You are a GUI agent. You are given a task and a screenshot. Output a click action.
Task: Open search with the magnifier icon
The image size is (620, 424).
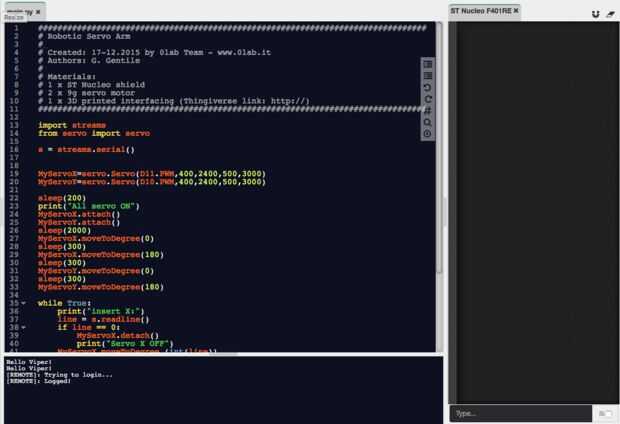[x=427, y=122]
